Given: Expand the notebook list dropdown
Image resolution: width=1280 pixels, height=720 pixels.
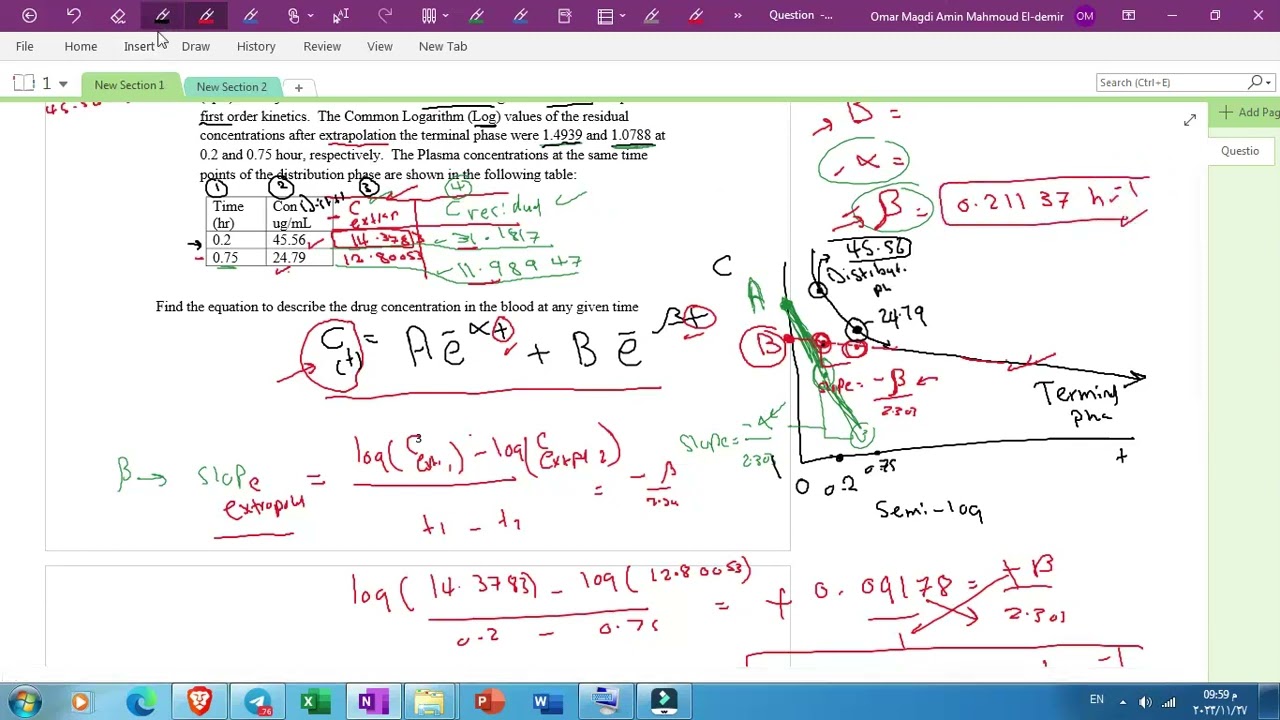Looking at the screenshot, I should point(63,84).
